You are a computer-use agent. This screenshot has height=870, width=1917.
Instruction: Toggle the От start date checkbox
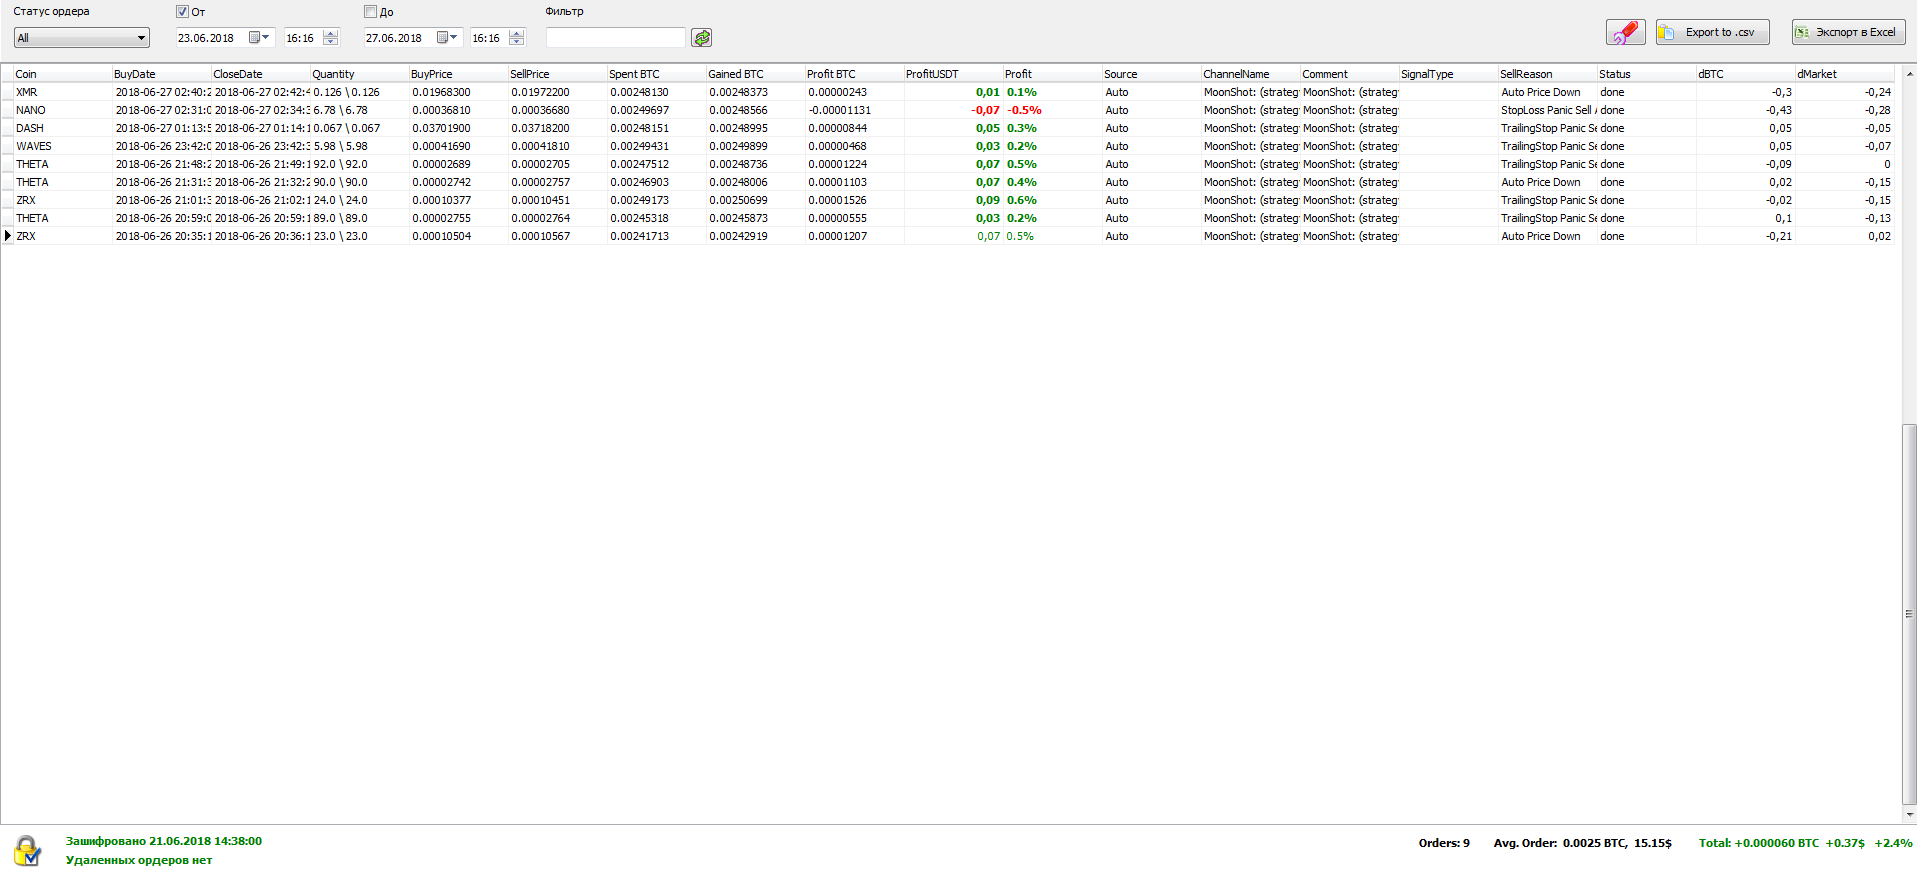(x=182, y=12)
